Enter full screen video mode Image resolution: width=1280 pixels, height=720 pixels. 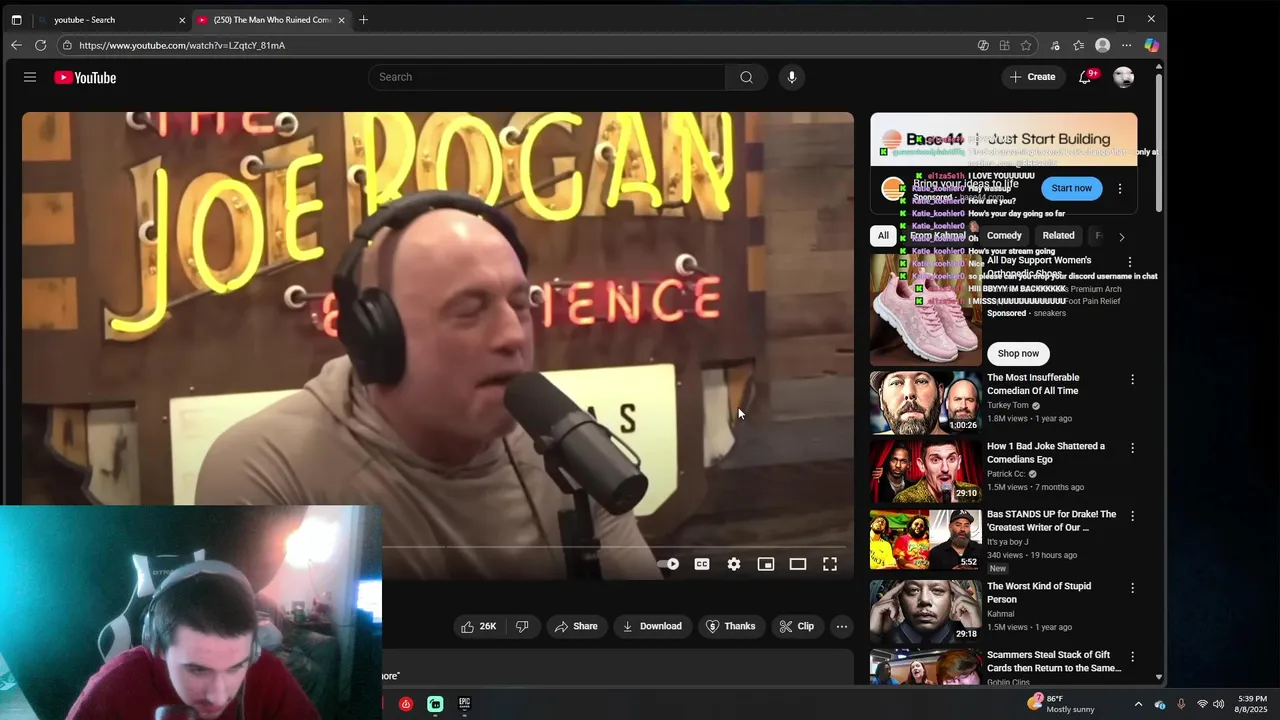point(830,564)
